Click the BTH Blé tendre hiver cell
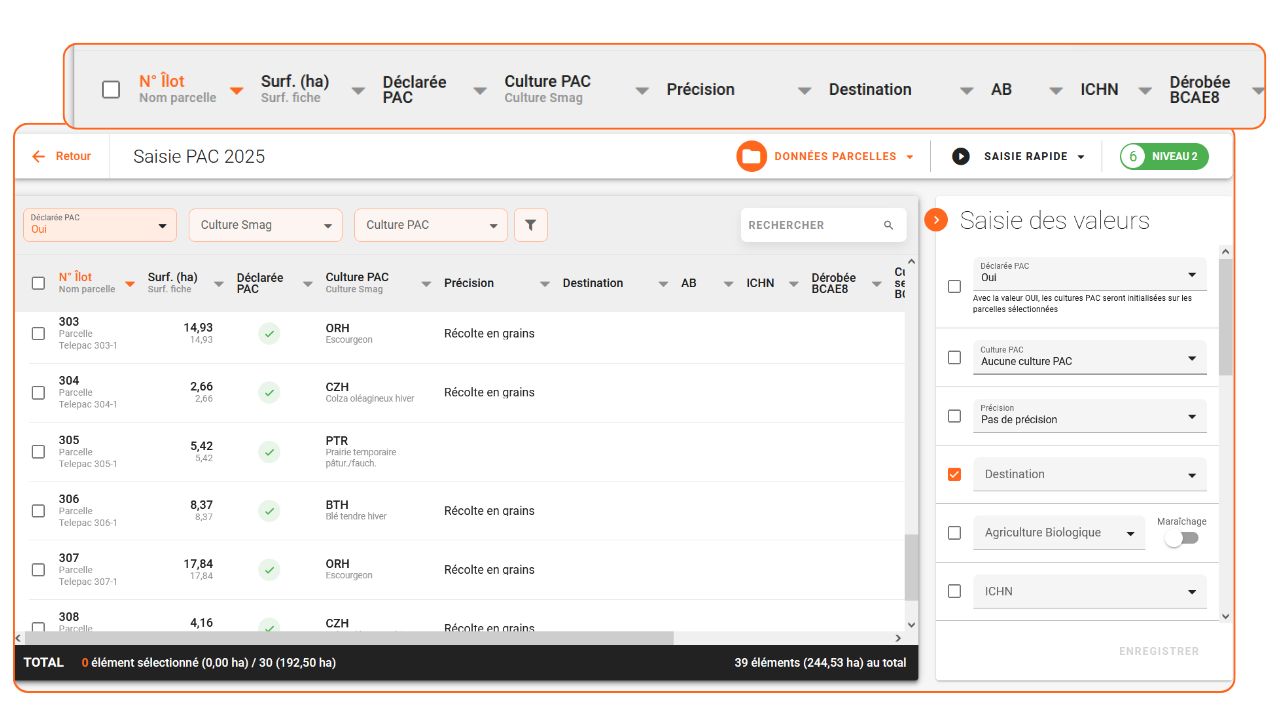The width and height of the screenshot is (1280, 720). [356, 510]
